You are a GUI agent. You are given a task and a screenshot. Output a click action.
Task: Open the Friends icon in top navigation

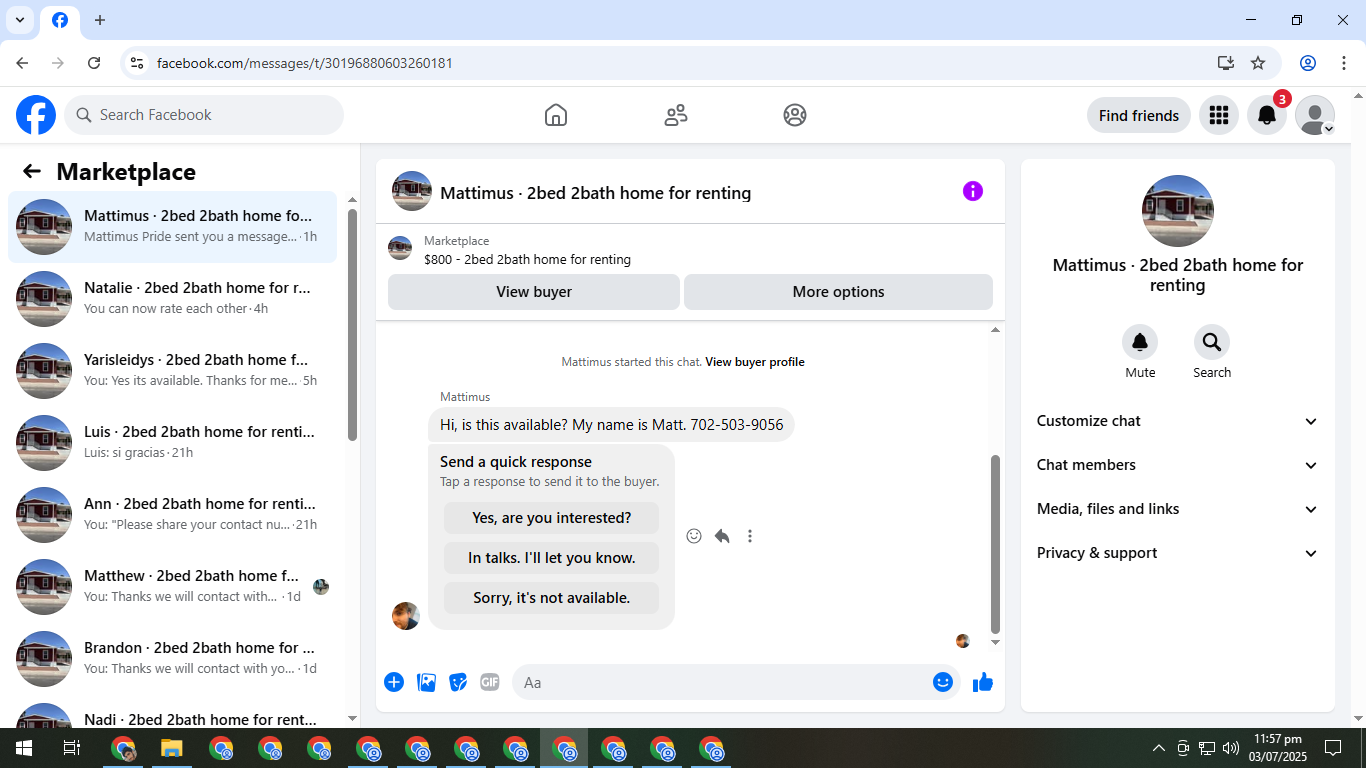[x=676, y=115]
